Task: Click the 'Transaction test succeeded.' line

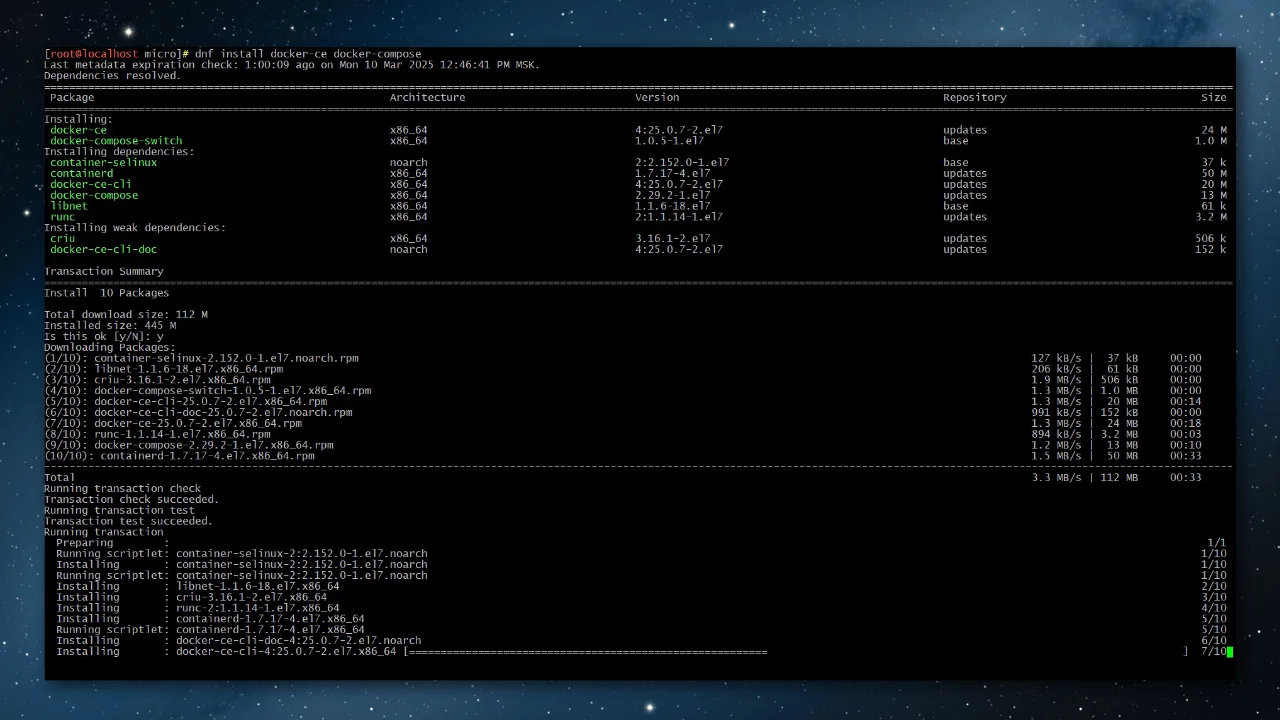Action: (x=129, y=522)
